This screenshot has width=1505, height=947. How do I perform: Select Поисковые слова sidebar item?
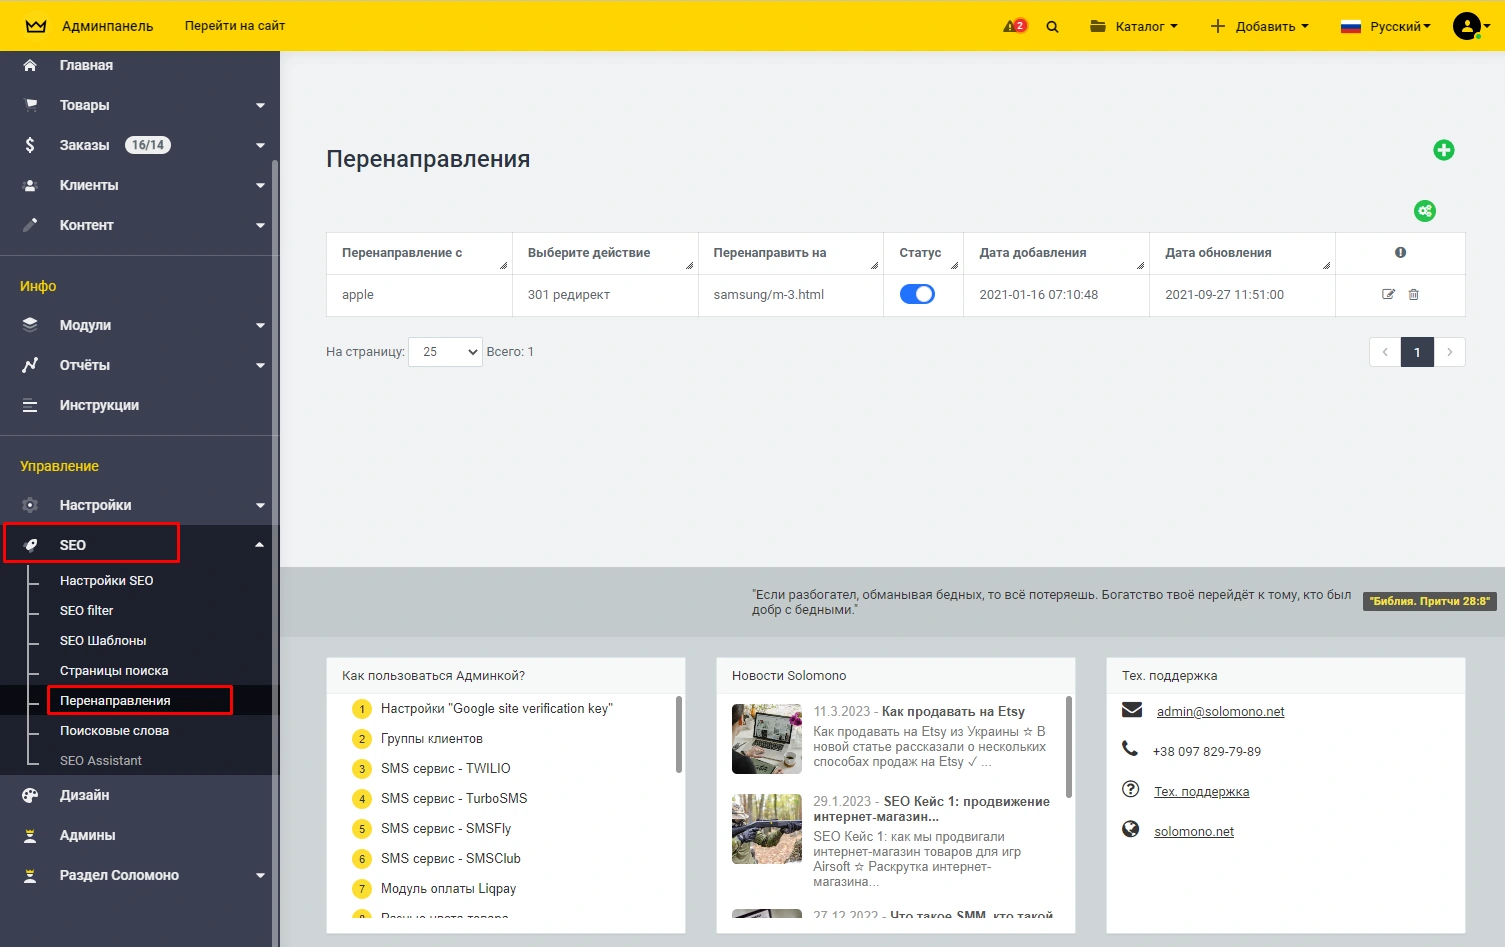[114, 731]
